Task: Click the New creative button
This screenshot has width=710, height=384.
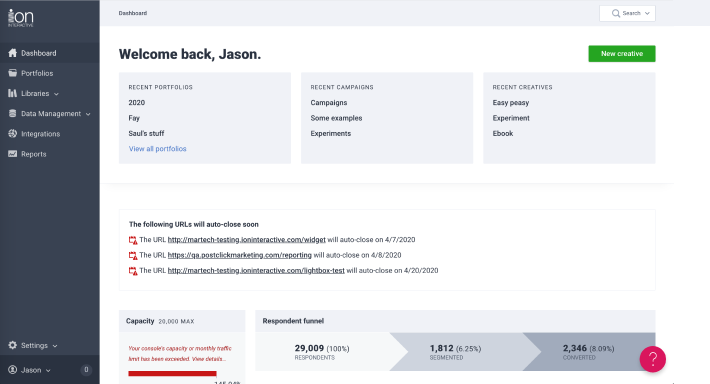Action: (x=622, y=53)
